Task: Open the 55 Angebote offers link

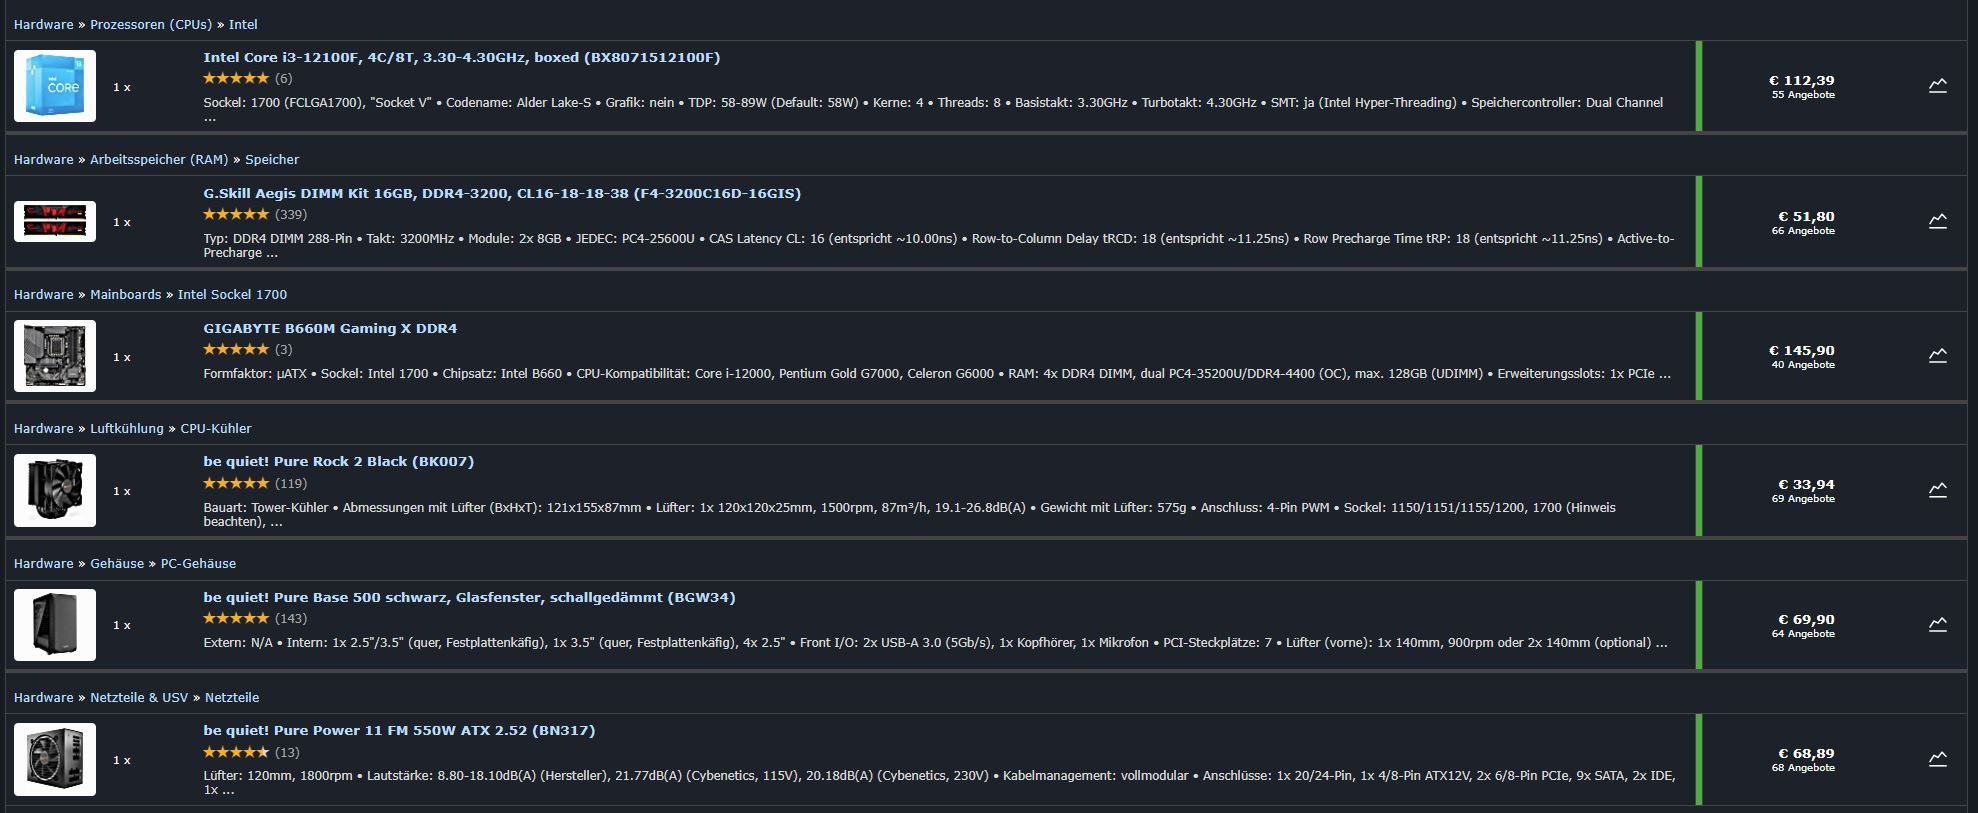Action: tap(1803, 95)
